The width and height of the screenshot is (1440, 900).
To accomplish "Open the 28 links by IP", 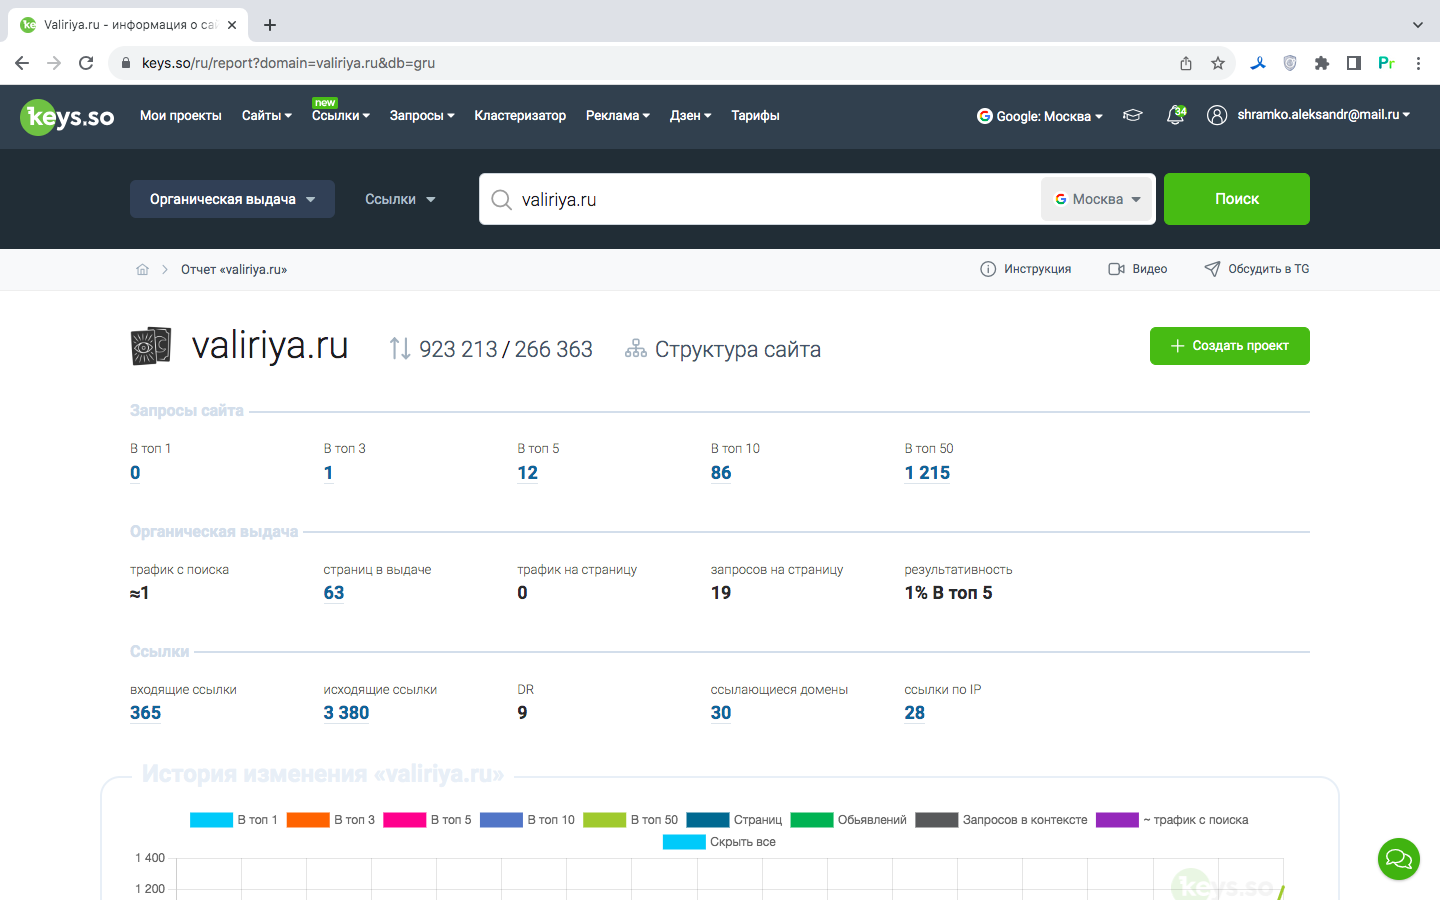I will [915, 713].
